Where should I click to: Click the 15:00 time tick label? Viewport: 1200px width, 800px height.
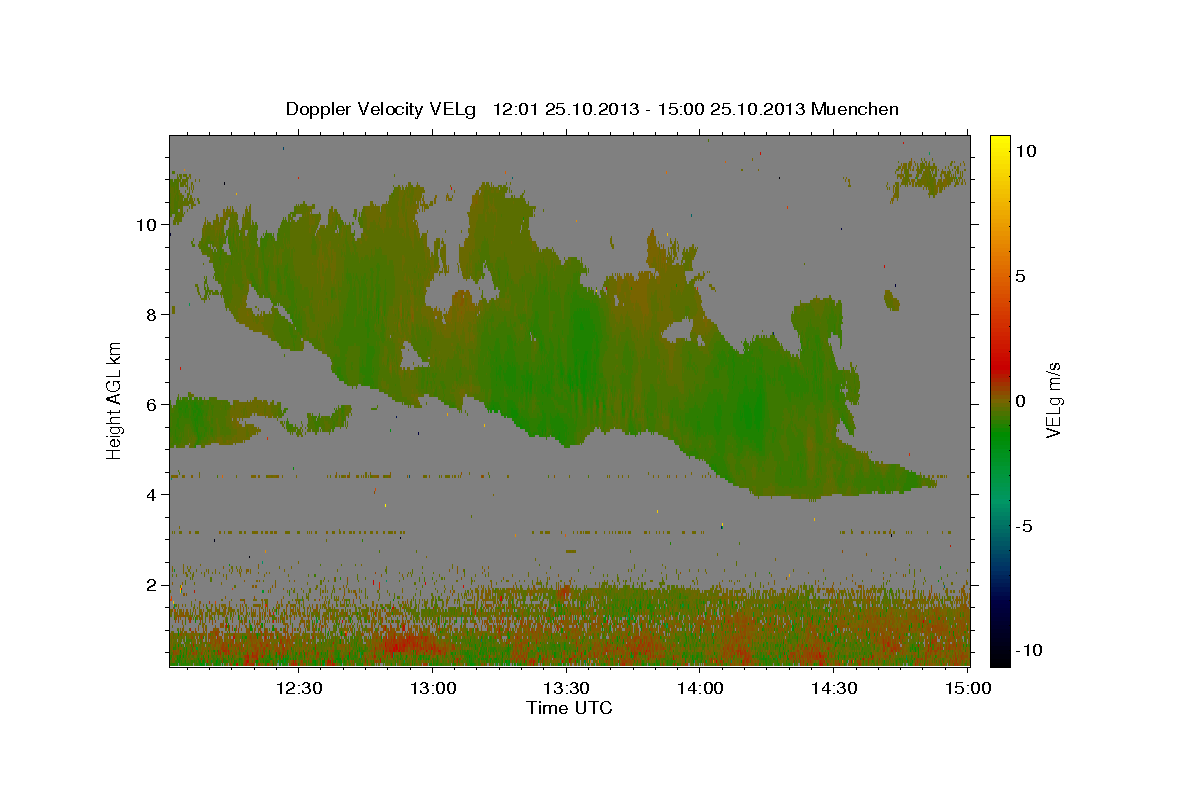(967, 688)
